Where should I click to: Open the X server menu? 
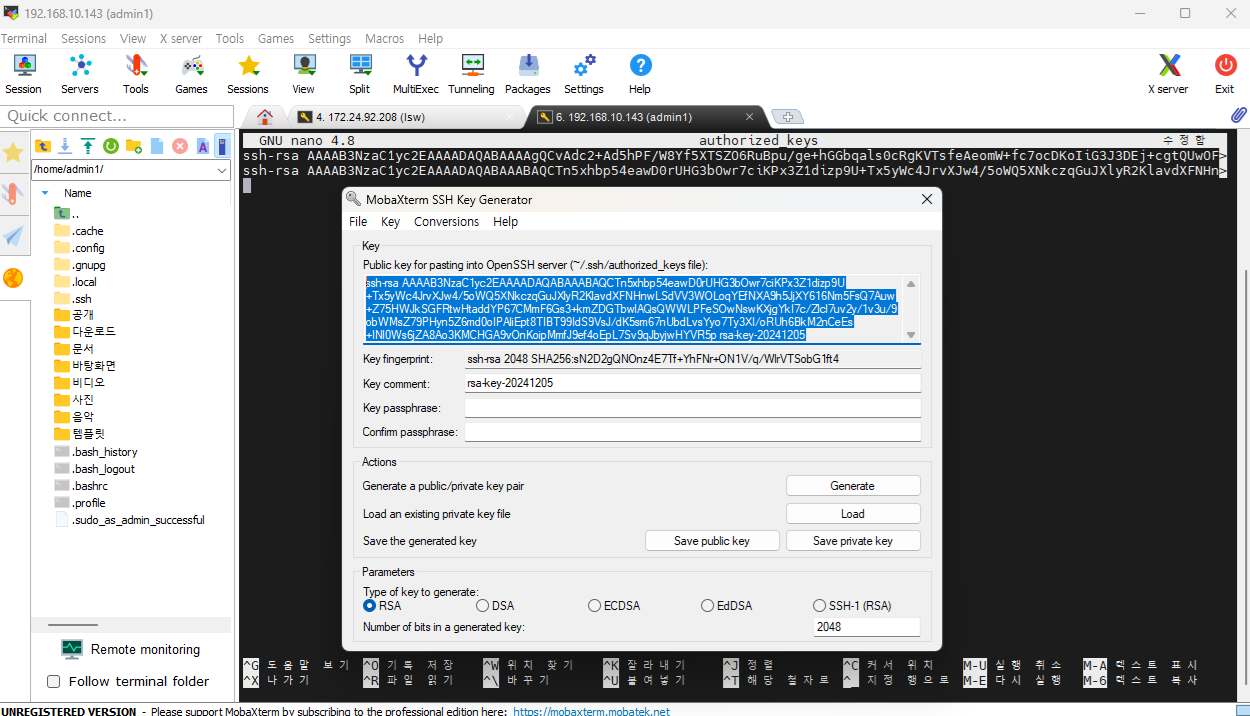[x=181, y=39]
